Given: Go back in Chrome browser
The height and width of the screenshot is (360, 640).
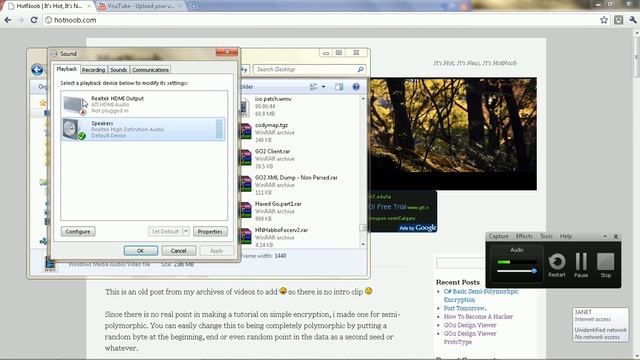Looking at the screenshot, I should (8, 20).
